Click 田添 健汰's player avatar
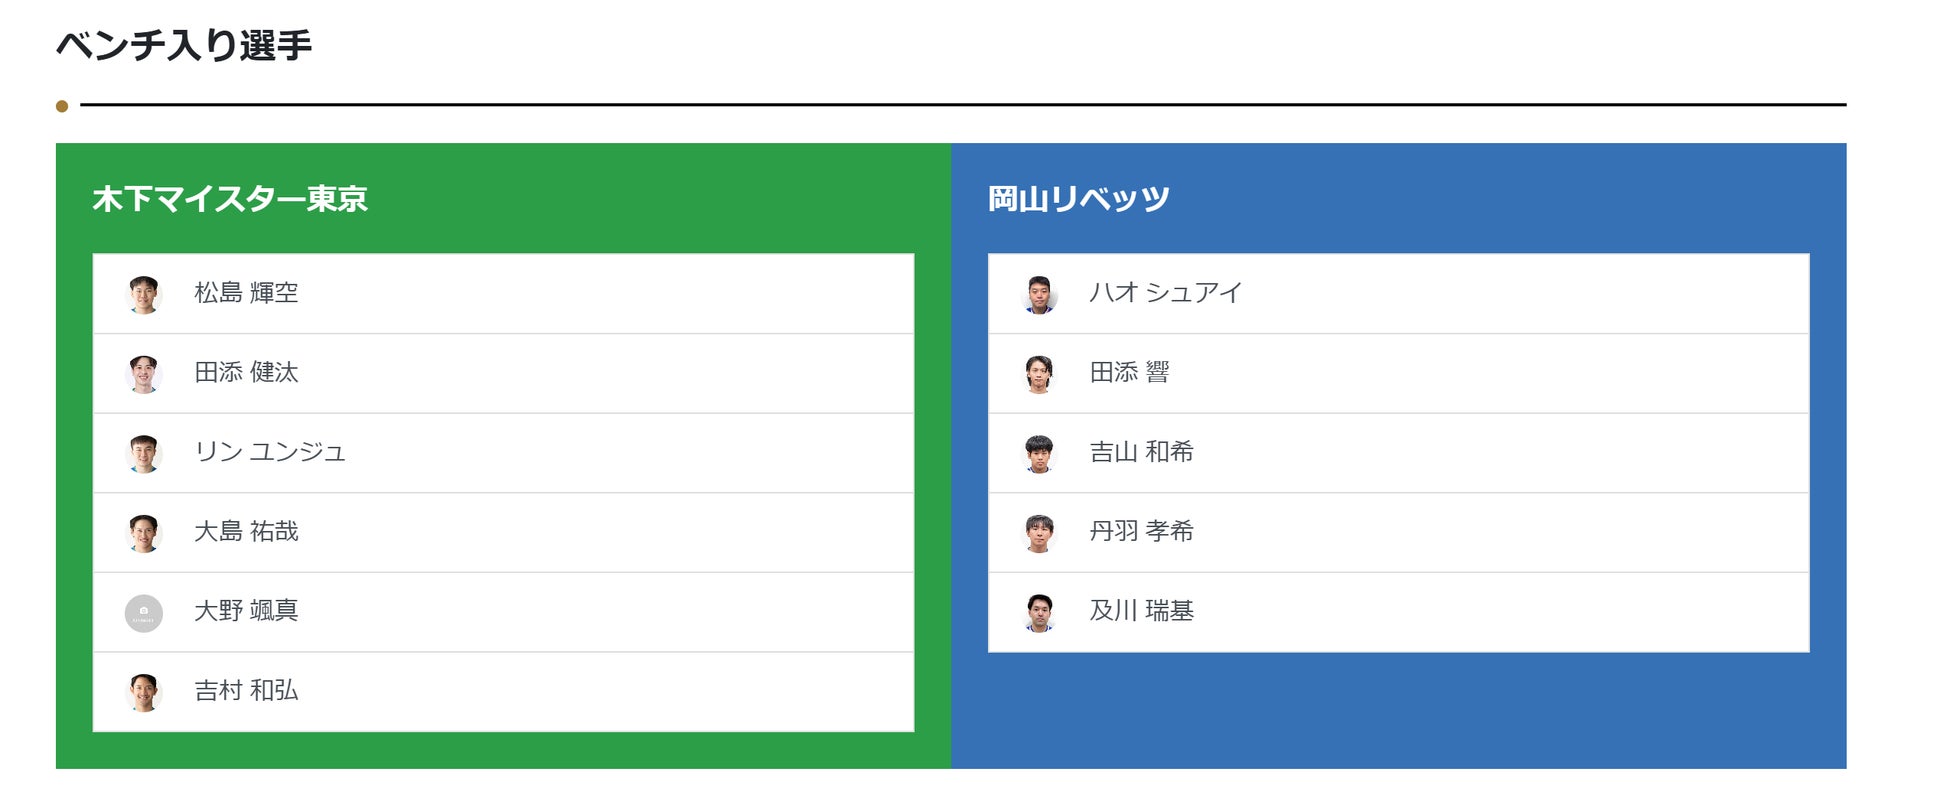This screenshot has width=1950, height=798. point(144,374)
